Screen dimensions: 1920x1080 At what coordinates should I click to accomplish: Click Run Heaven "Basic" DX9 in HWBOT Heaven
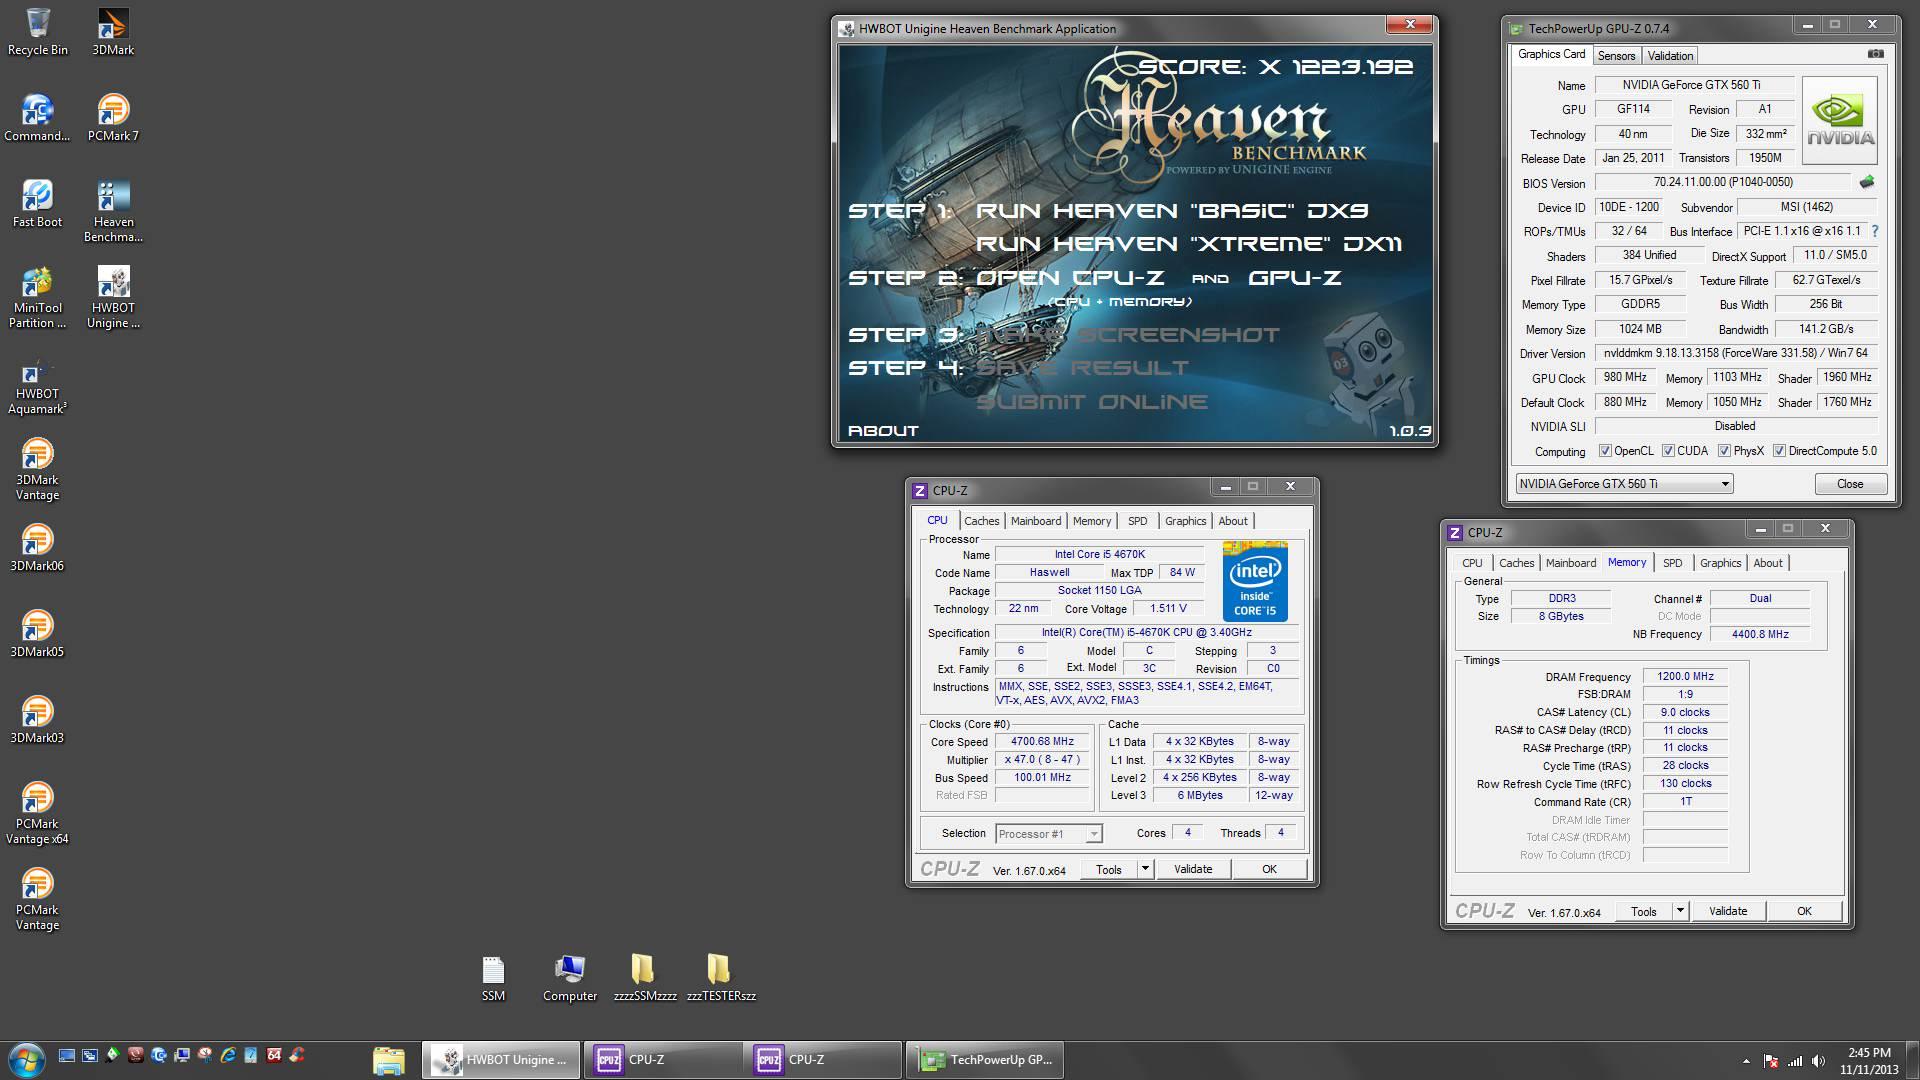point(1172,210)
